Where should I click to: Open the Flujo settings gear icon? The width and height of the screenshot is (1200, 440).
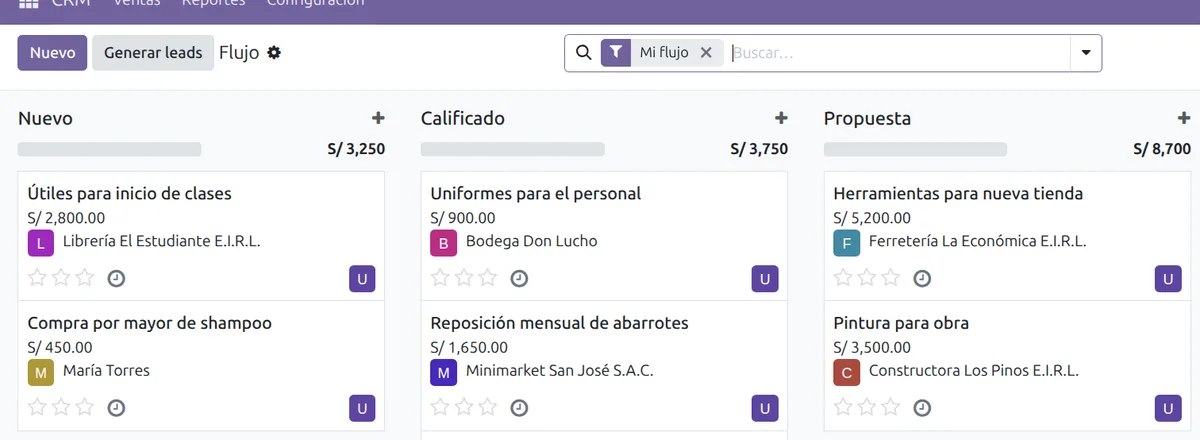pos(274,53)
